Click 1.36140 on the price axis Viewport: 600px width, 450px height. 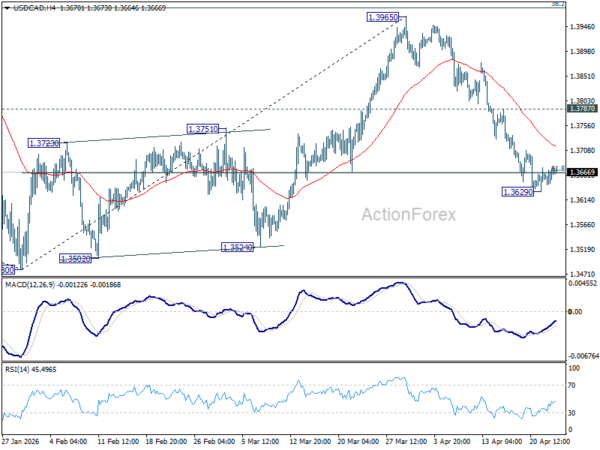[x=582, y=200]
